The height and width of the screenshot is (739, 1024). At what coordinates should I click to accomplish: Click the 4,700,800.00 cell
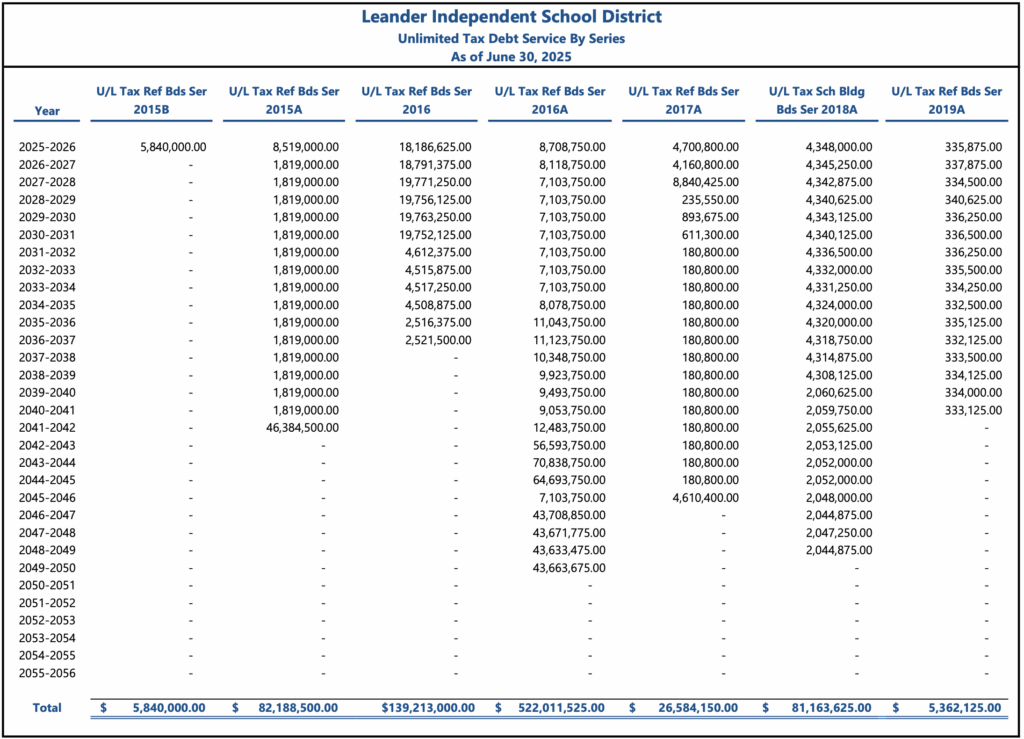coord(706,148)
